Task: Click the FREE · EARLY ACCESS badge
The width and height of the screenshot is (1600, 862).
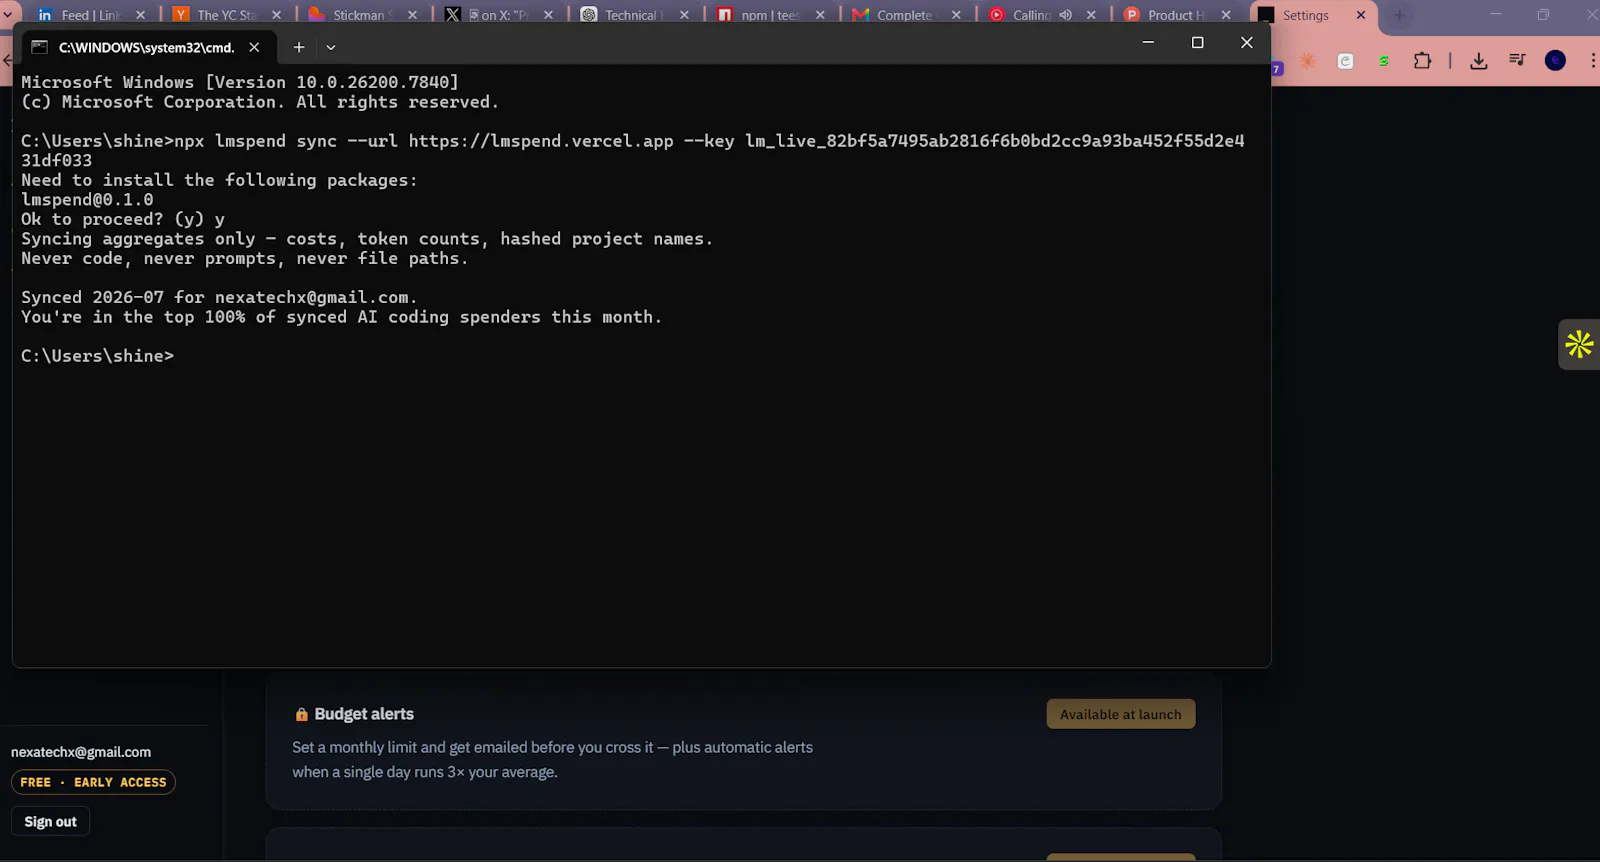Action: 93,782
